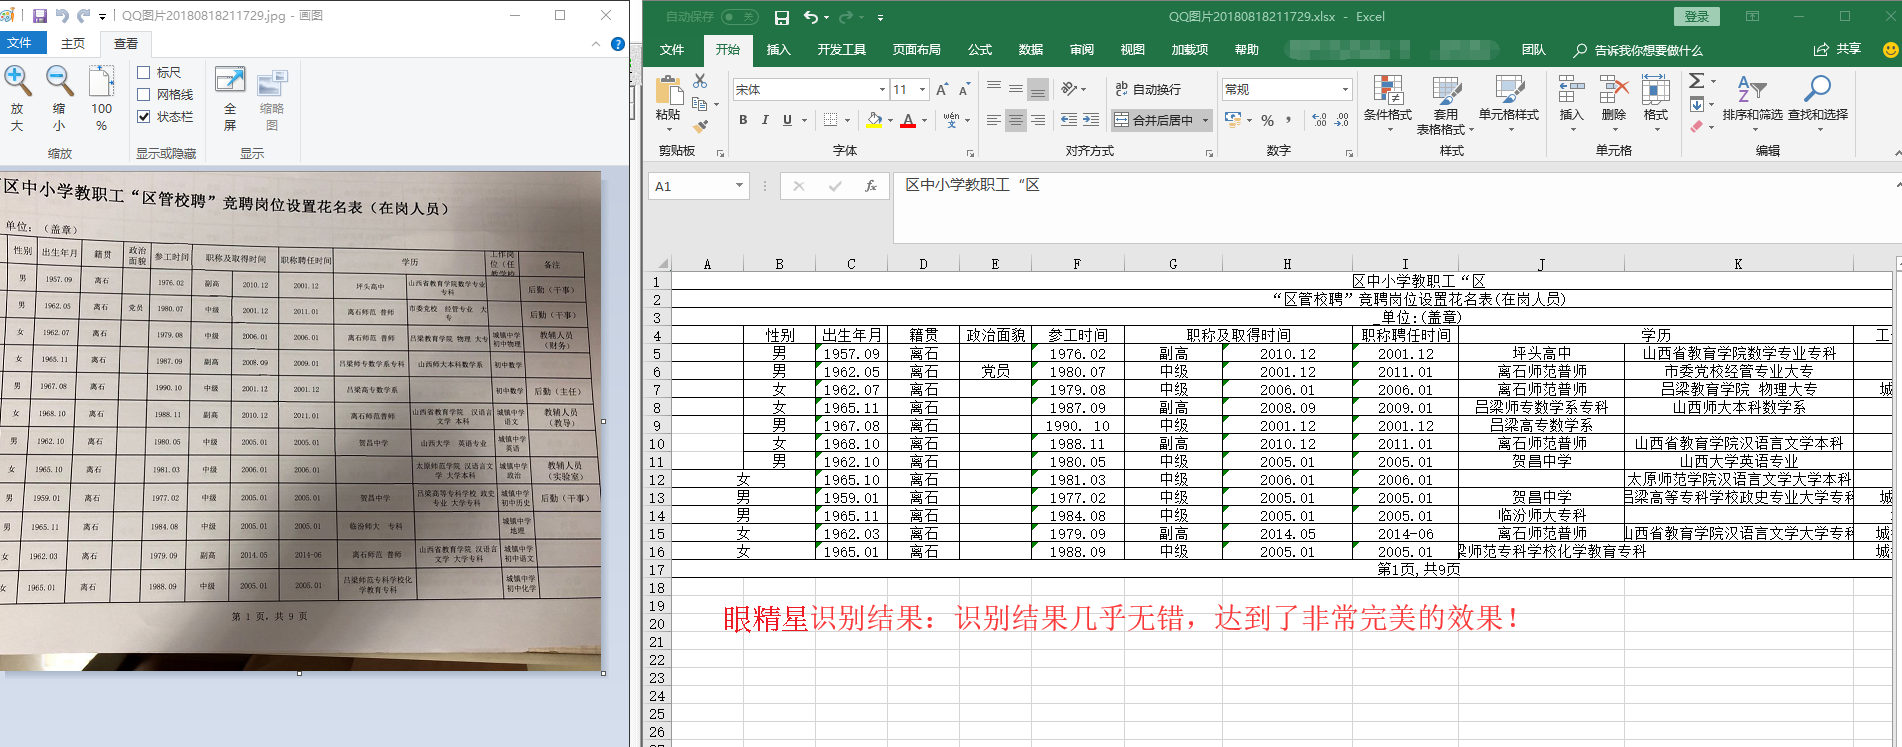Toggle the Rulers checkbox in Paint
This screenshot has width=1902, height=747.
[x=144, y=72]
